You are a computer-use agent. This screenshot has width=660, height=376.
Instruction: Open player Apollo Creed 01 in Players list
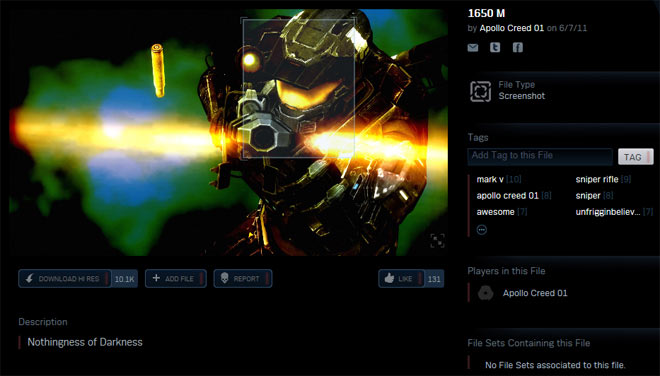tap(535, 293)
